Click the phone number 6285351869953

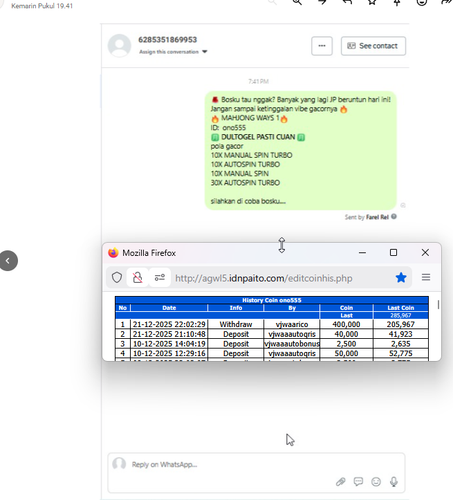coord(167,40)
